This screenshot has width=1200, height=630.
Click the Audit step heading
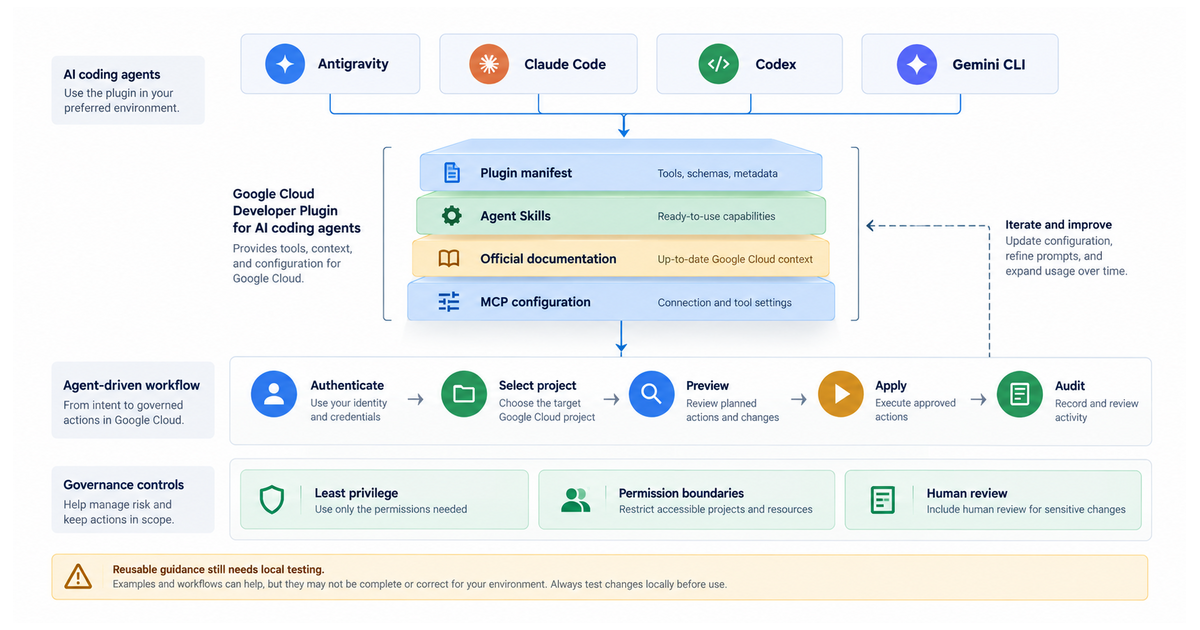[1070, 385]
